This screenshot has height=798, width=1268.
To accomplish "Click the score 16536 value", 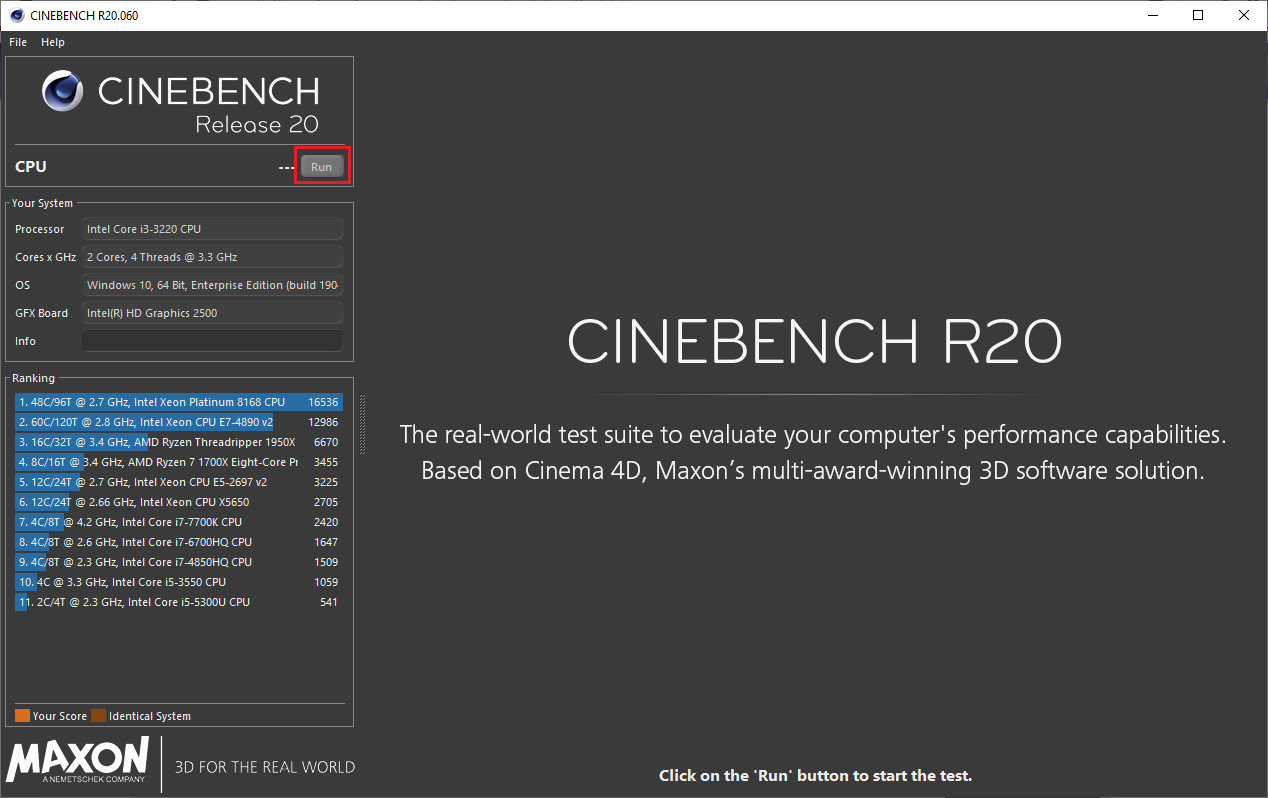I will pos(323,402).
